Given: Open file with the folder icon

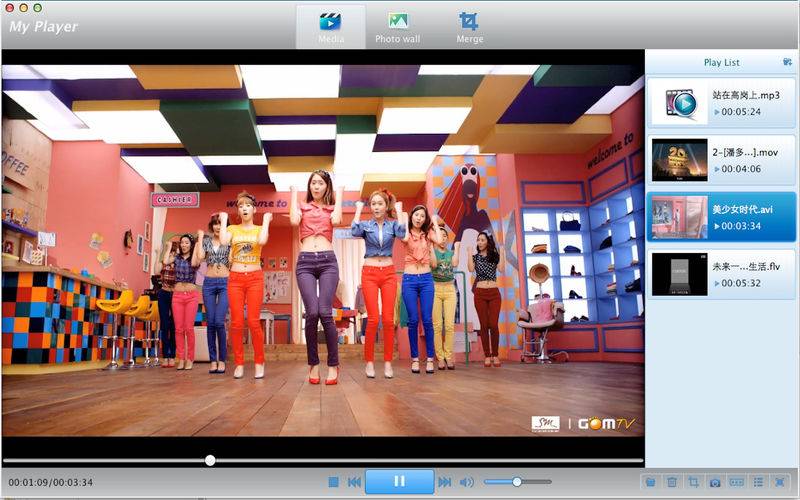Looking at the screenshot, I should 651,482.
